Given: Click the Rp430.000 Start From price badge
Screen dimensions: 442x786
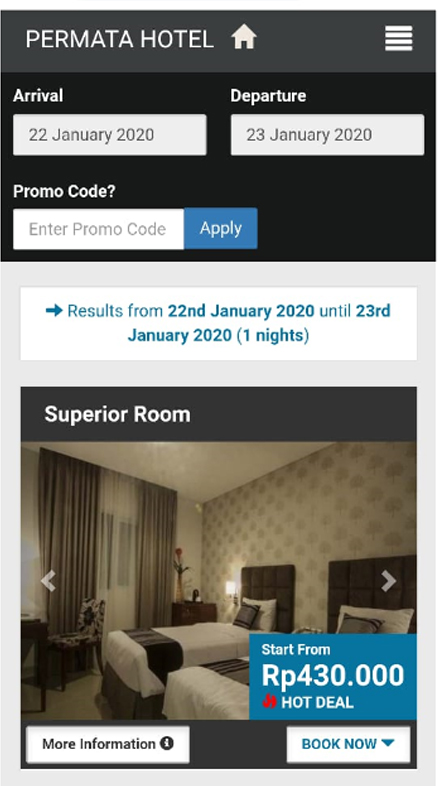Looking at the screenshot, I should point(333,677).
